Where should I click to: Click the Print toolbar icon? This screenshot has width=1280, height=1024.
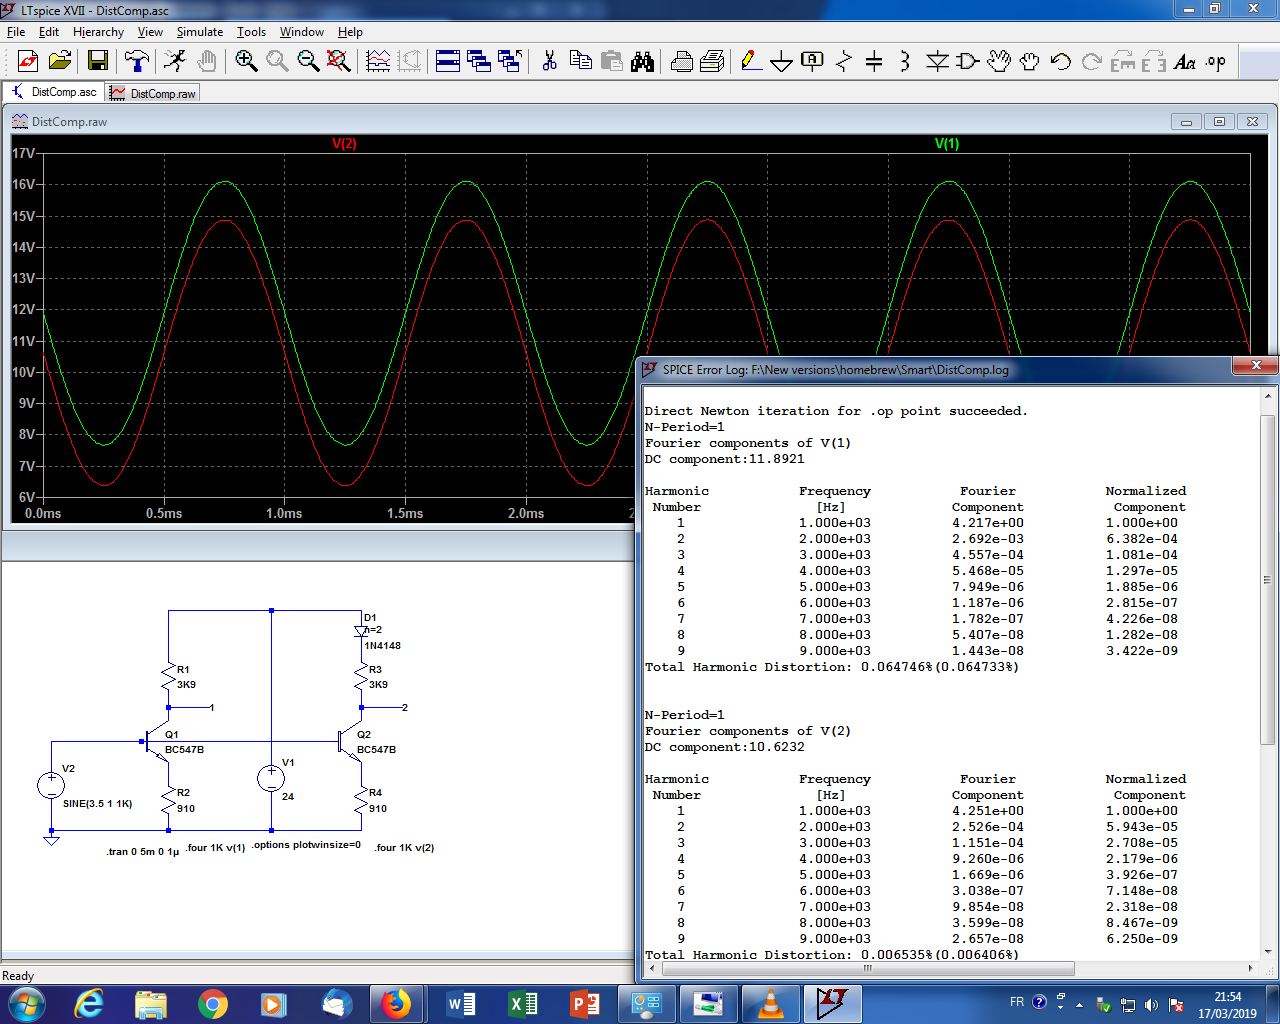point(682,62)
